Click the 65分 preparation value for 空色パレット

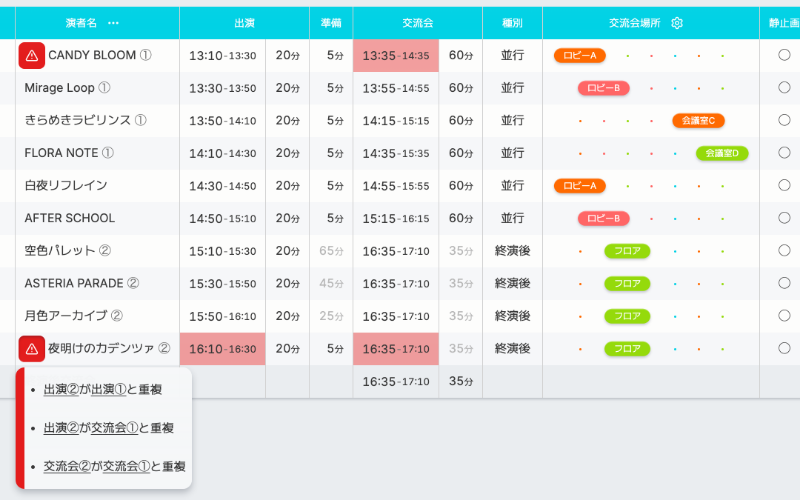331,251
